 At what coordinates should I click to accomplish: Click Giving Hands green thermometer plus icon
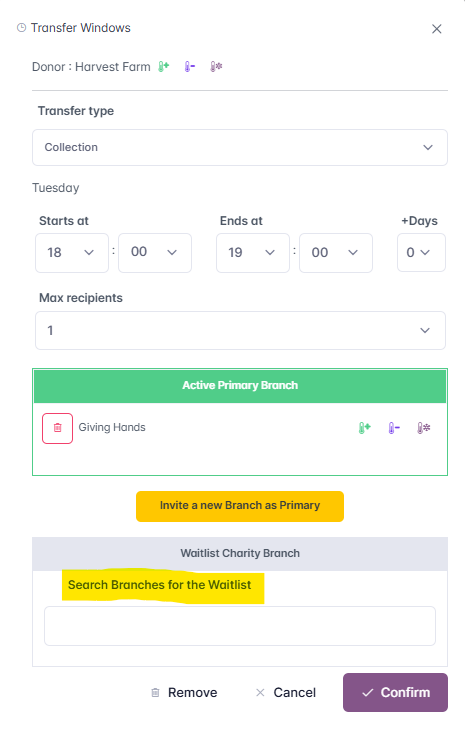[365, 428]
